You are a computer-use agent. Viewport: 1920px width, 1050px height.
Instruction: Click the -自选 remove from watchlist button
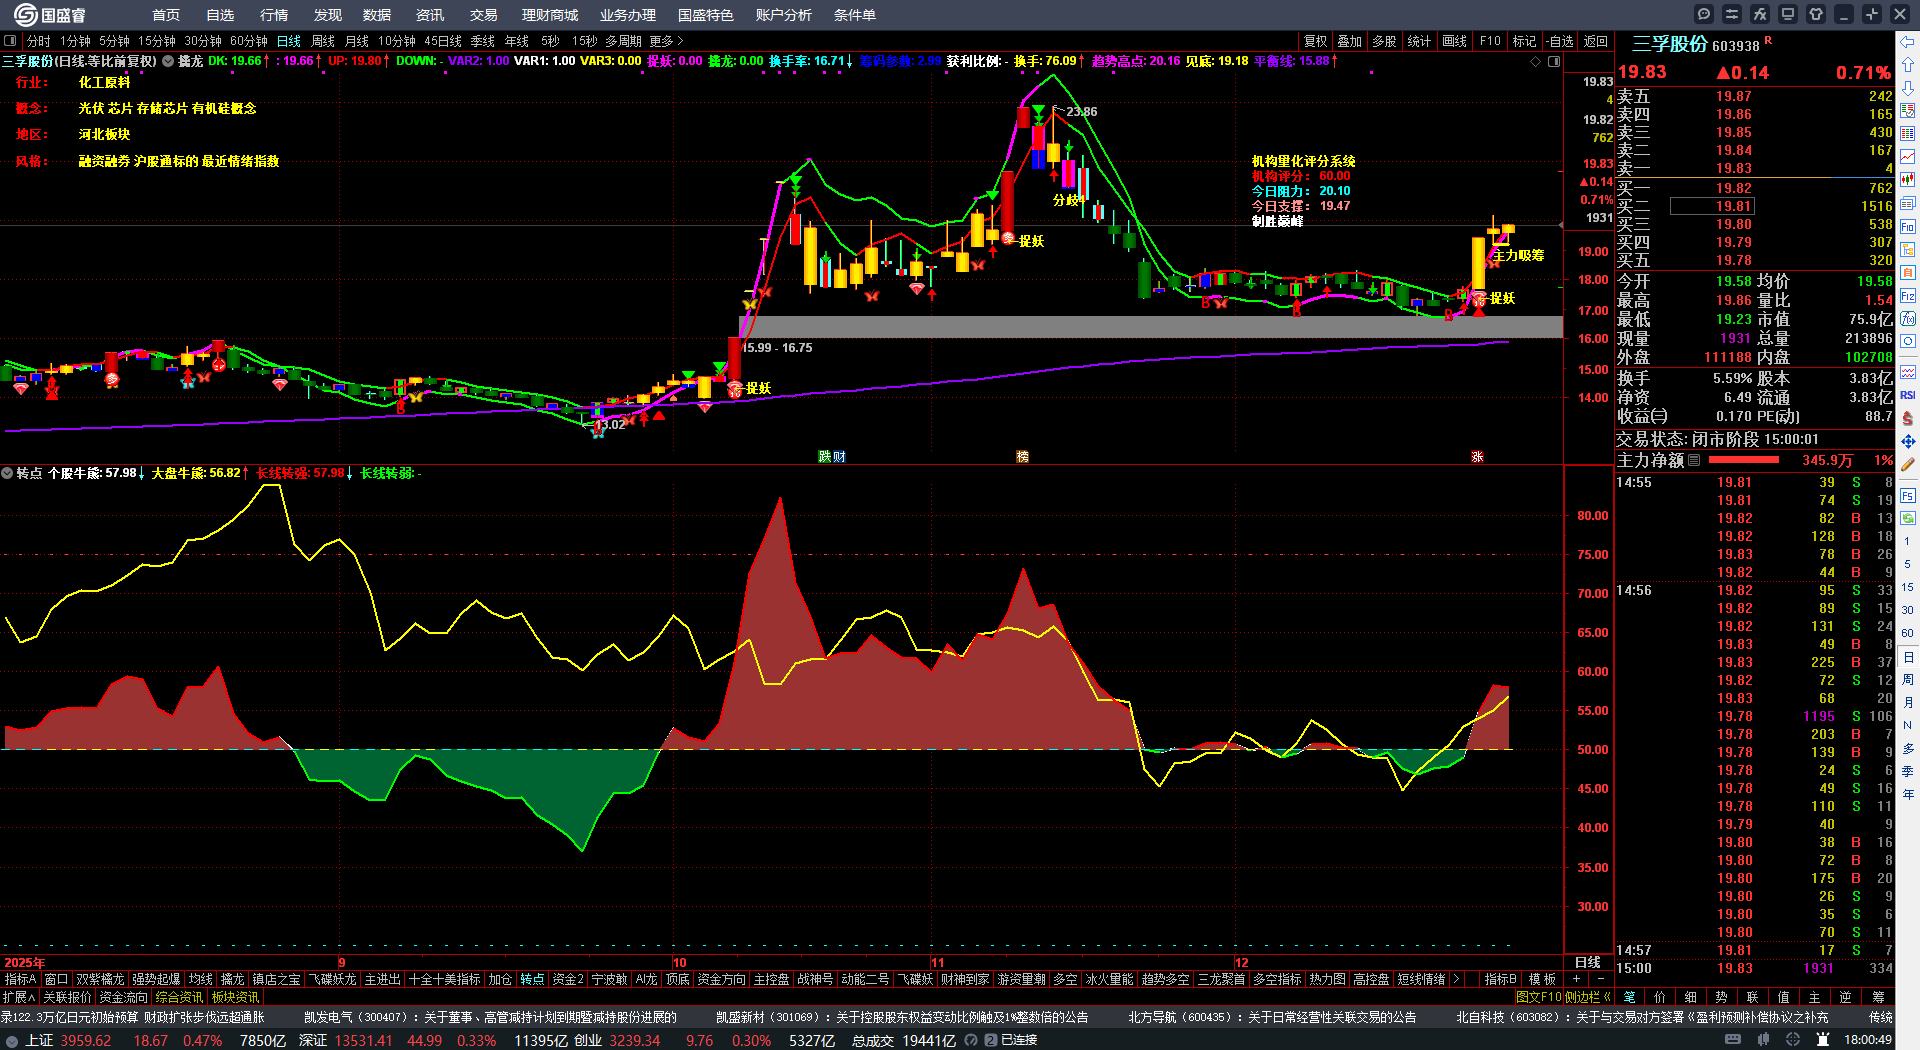[x=1560, y=41]
